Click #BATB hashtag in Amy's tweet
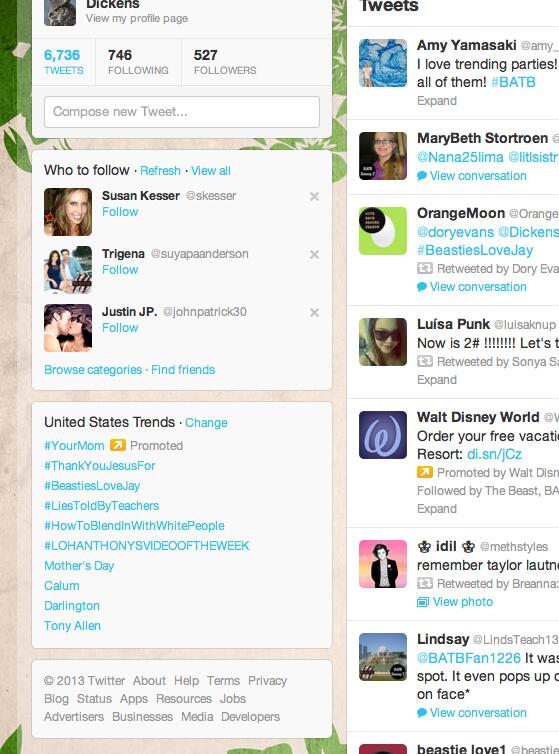 pos(513,82)
